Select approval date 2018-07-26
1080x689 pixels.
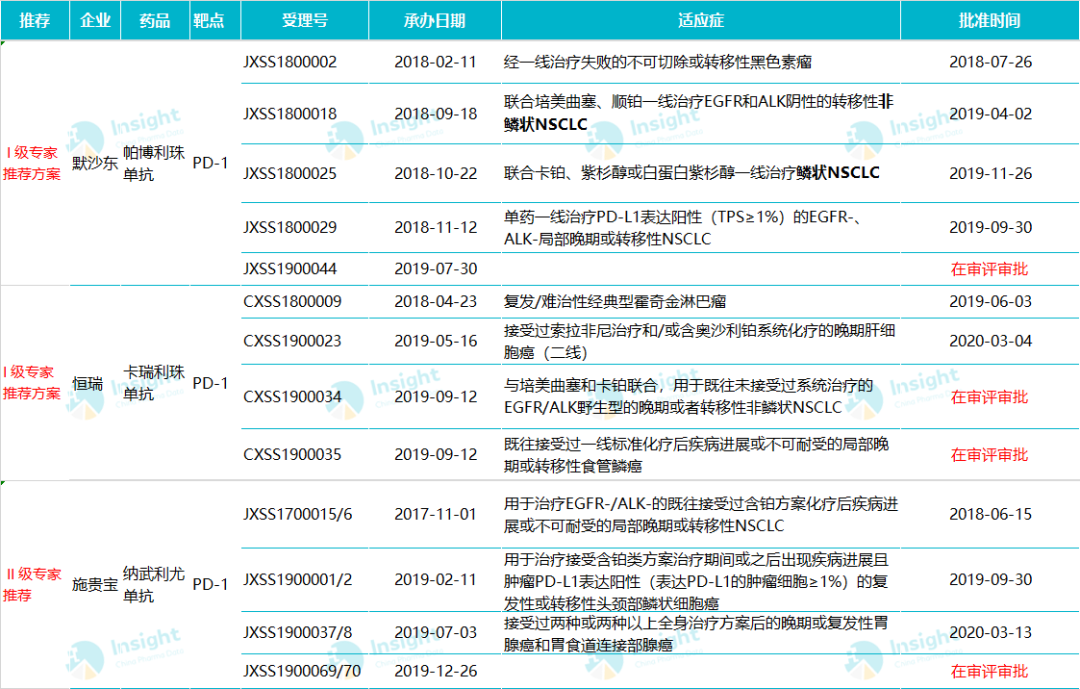point(990,62)
